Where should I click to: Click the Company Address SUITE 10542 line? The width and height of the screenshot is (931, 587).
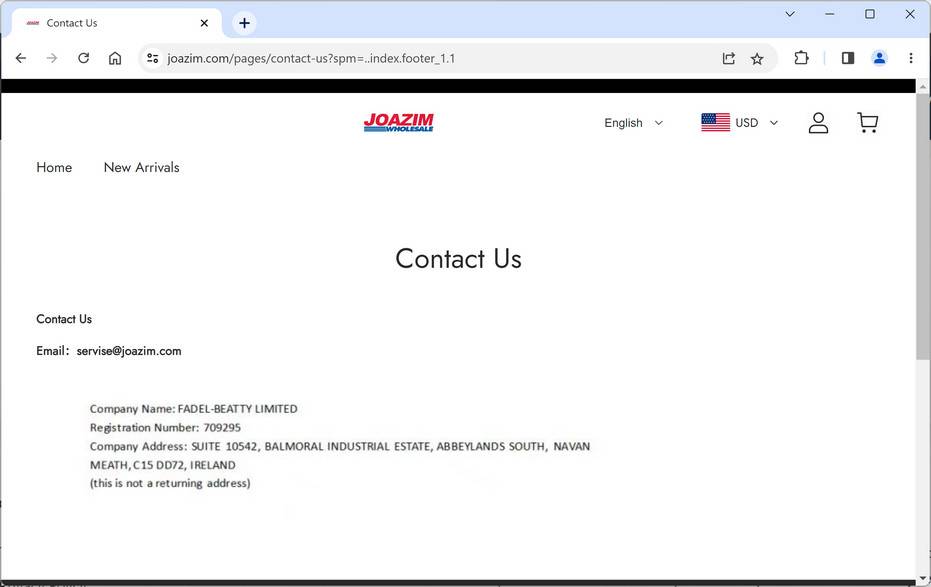click(x=340, y=446)
